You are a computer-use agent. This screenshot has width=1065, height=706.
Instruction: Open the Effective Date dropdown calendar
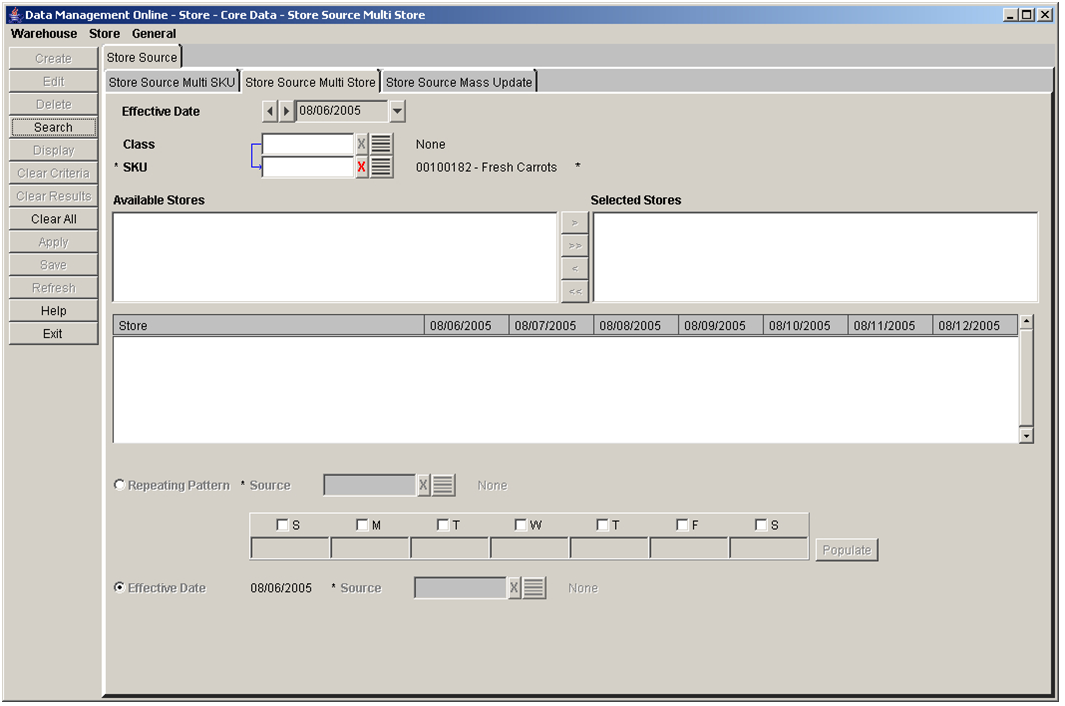(397, 111)
